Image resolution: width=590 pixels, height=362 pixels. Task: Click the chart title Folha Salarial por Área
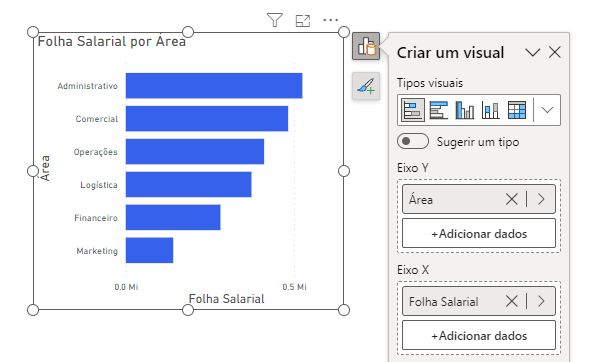(x=112, y=41)
